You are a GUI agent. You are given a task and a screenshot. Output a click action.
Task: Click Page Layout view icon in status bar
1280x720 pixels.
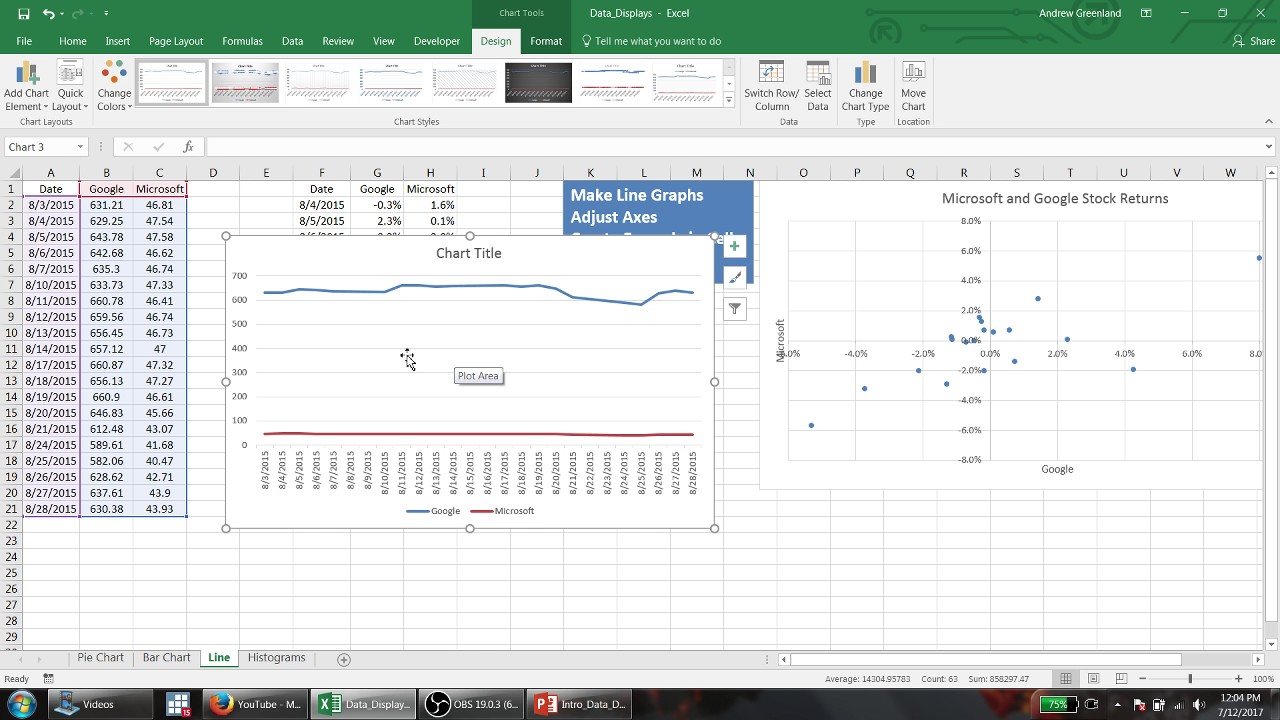[1093, 679]
